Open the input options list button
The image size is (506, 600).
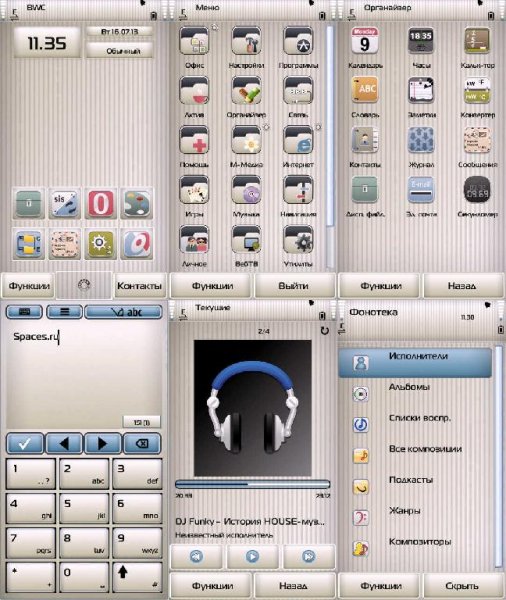coord(64,312)
